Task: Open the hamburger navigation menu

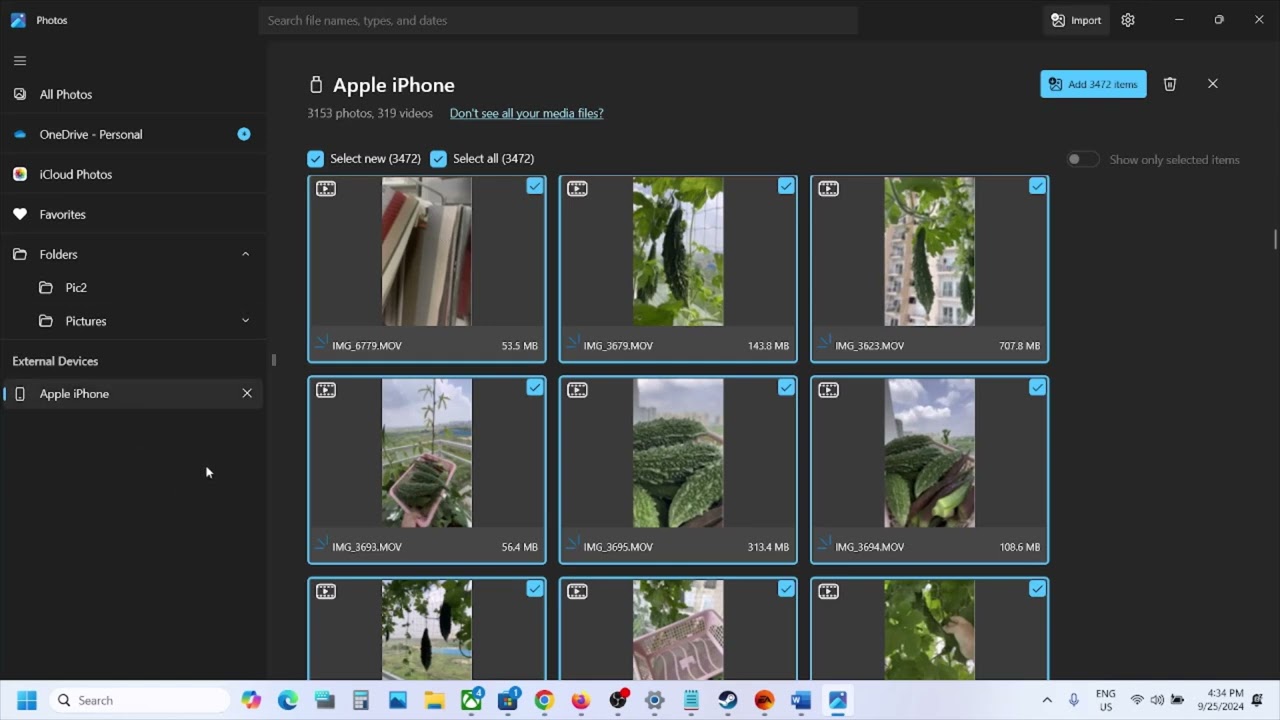Action: (19, 60)
